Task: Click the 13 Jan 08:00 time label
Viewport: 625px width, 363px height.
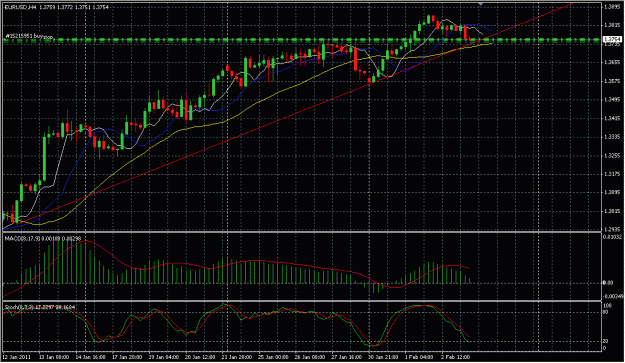Action: pyautogui.click(x=55, y=357)
